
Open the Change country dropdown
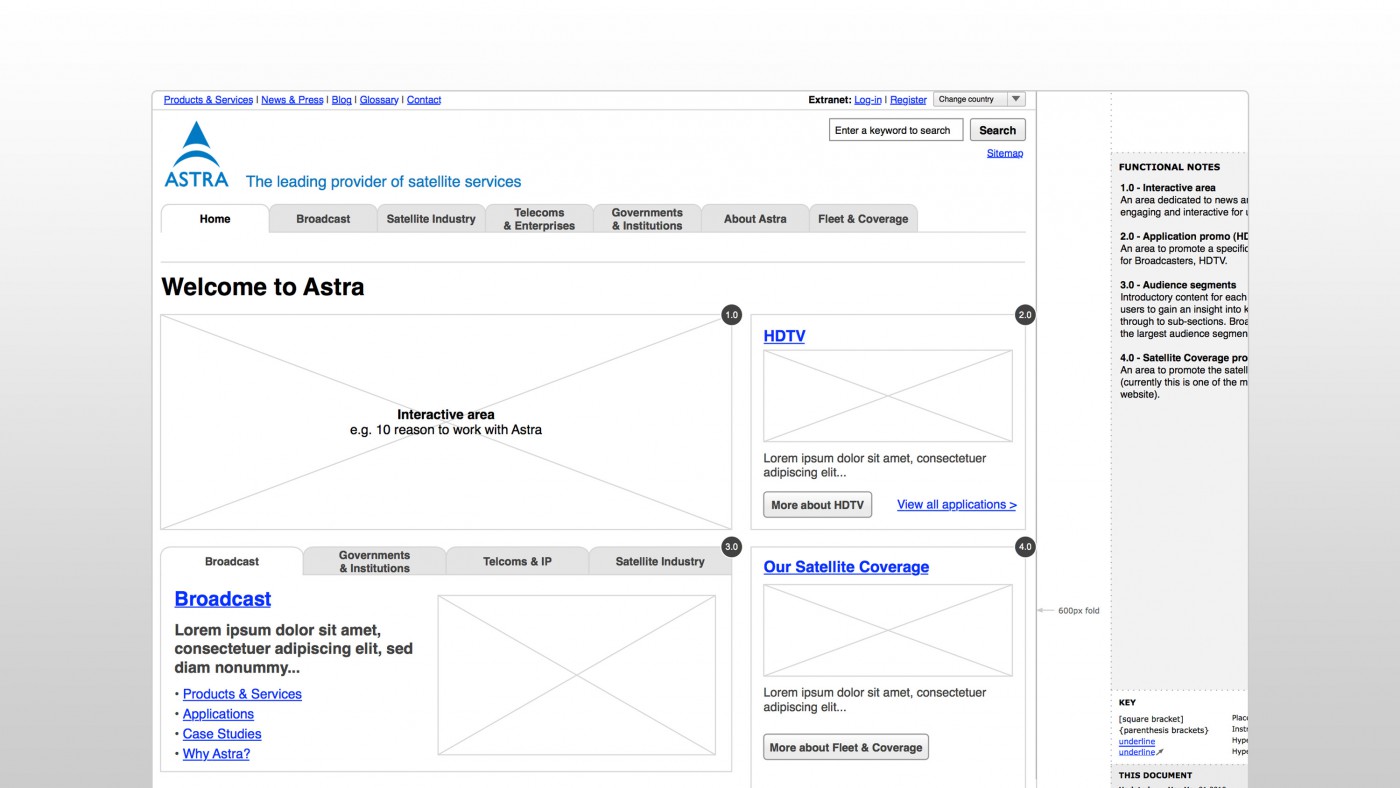979,99
